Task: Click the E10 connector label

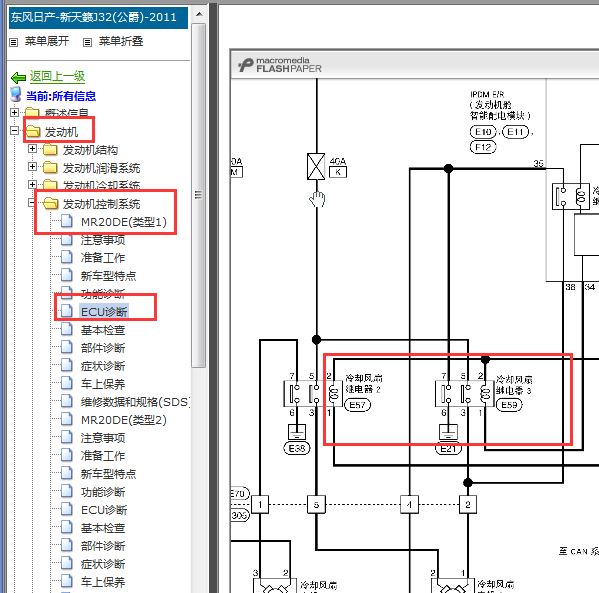Action: point(483,132)
